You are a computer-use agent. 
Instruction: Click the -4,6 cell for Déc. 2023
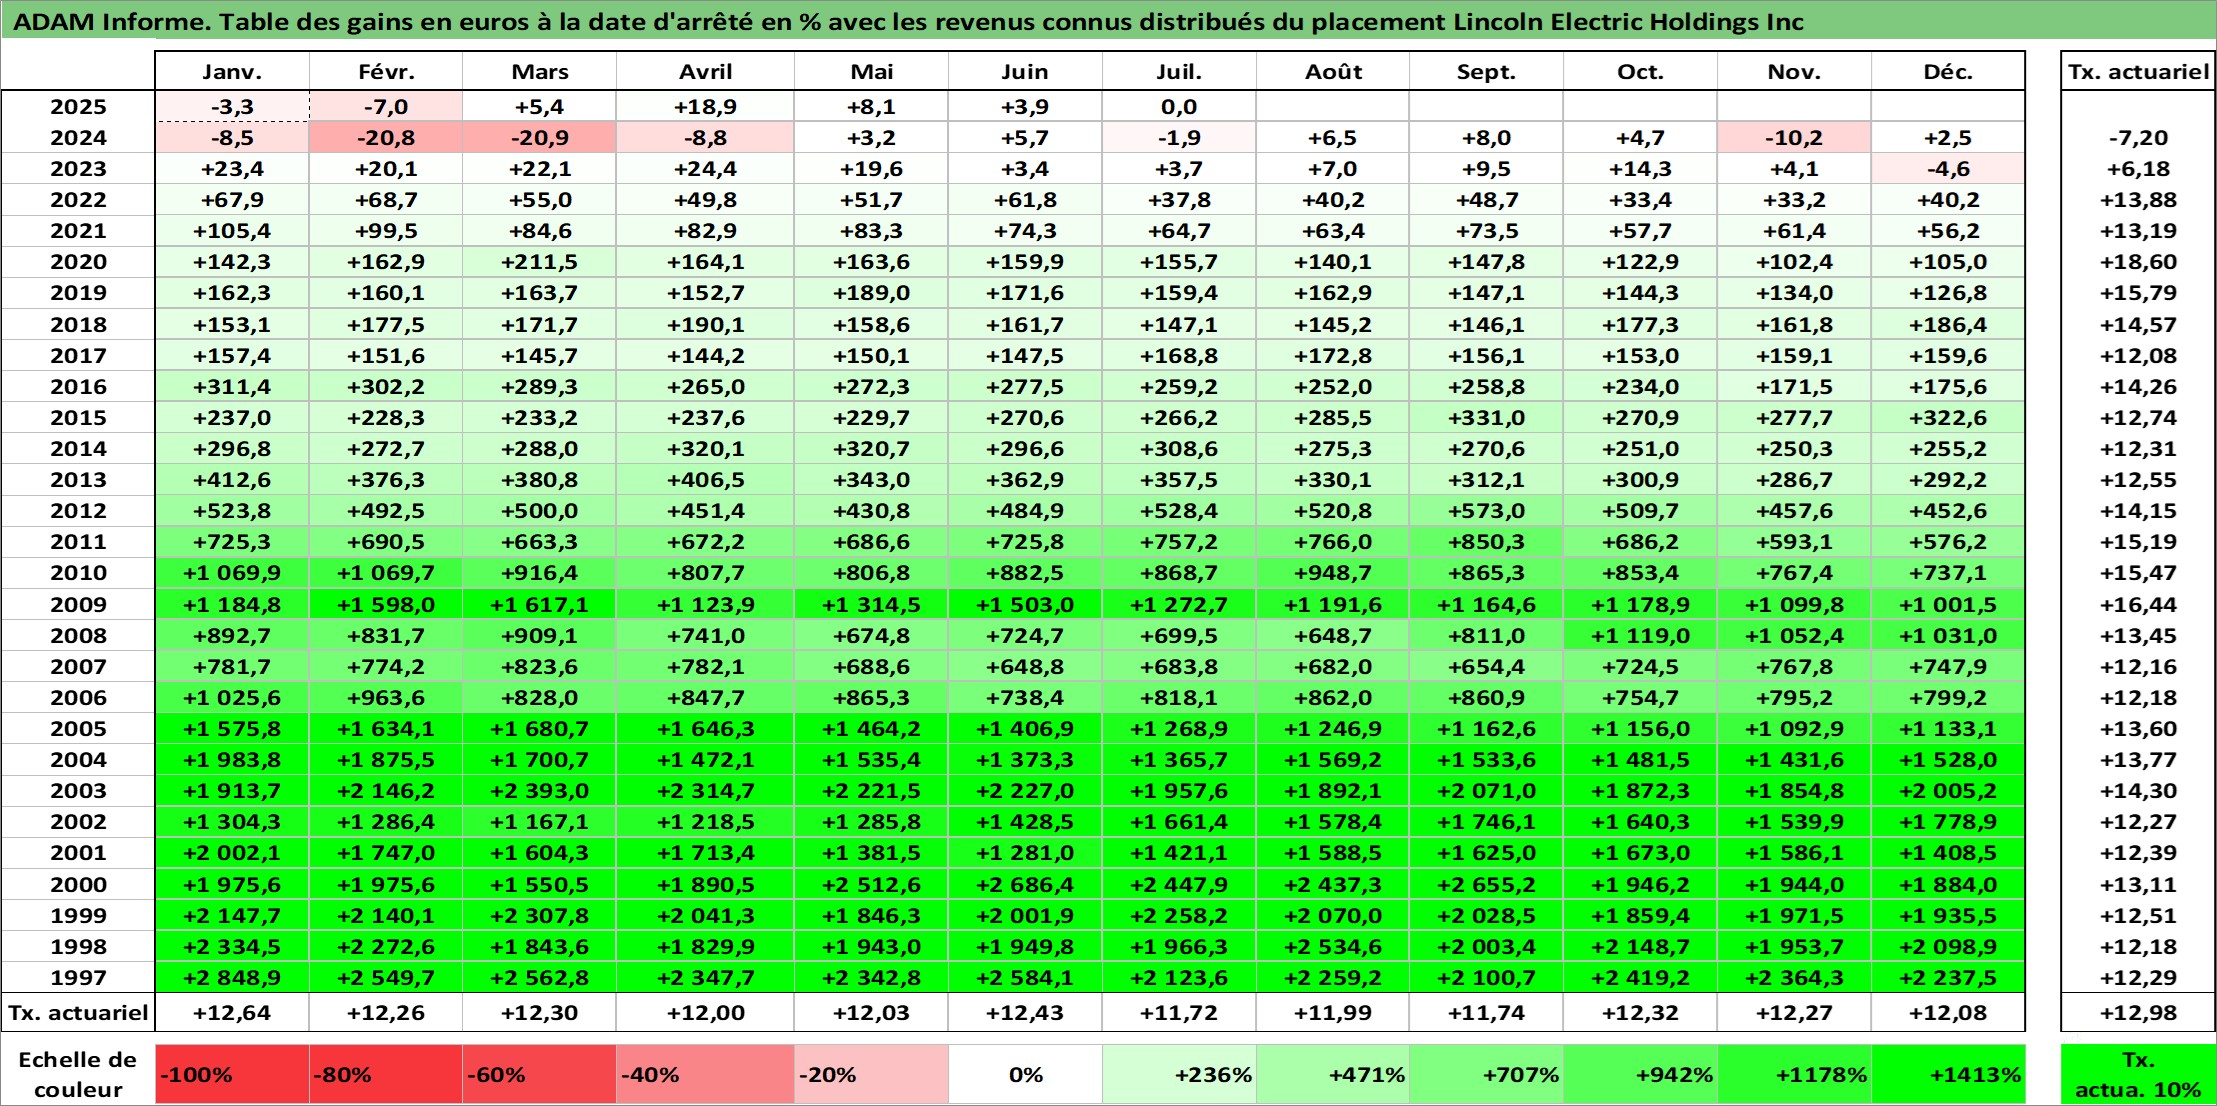pyautogui.click(x=1948, y=169)
